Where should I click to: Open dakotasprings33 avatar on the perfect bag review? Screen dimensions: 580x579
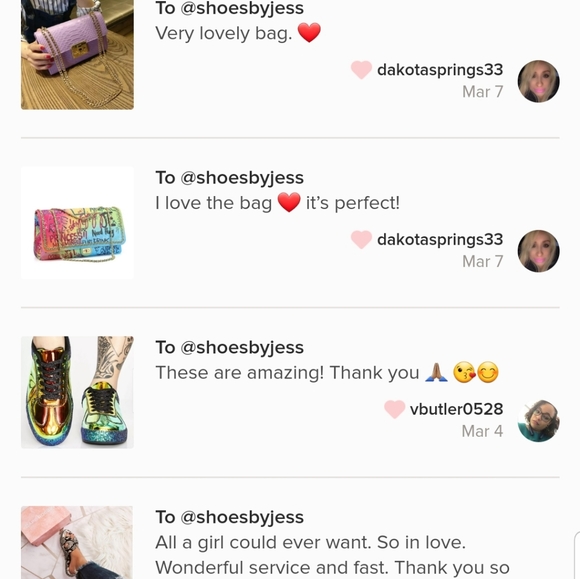(538, 251)
